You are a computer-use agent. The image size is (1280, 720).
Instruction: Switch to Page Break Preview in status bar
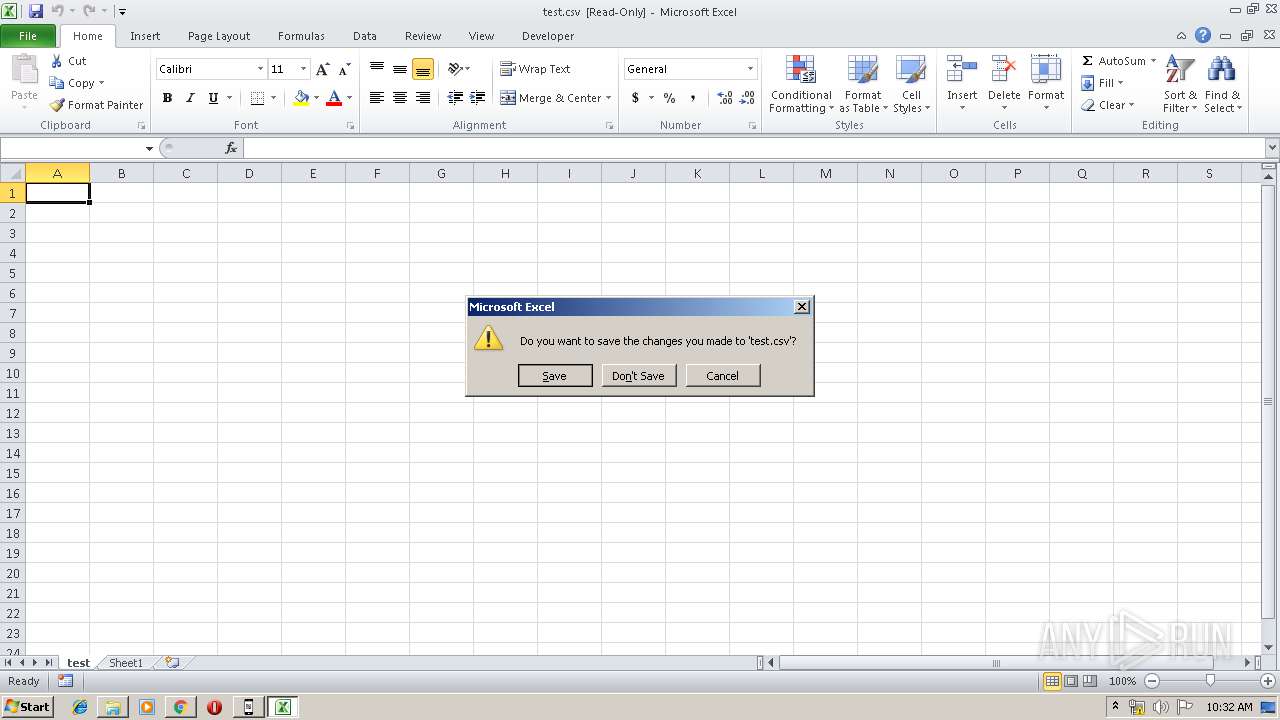pos(1090,681)
